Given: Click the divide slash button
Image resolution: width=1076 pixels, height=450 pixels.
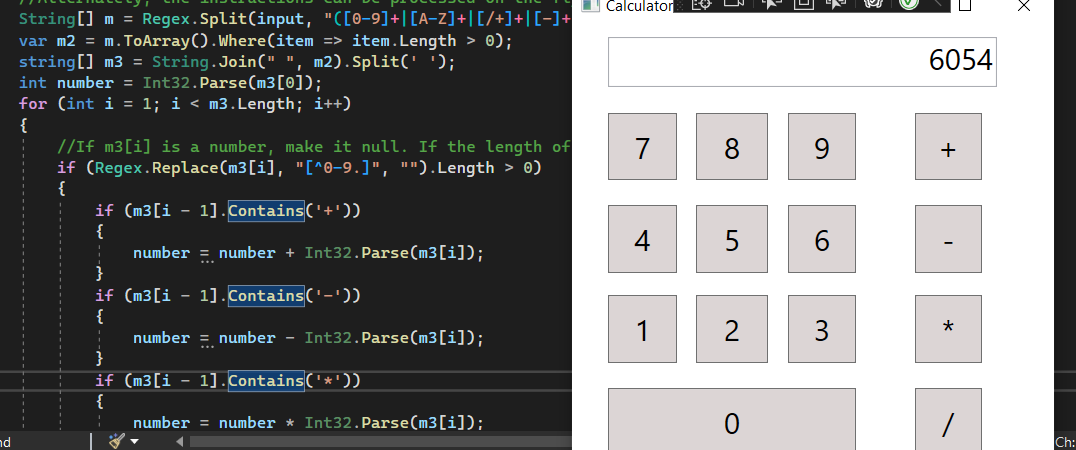Looking at the screenshot, I should pyautogui.click(x=948, y=420).
